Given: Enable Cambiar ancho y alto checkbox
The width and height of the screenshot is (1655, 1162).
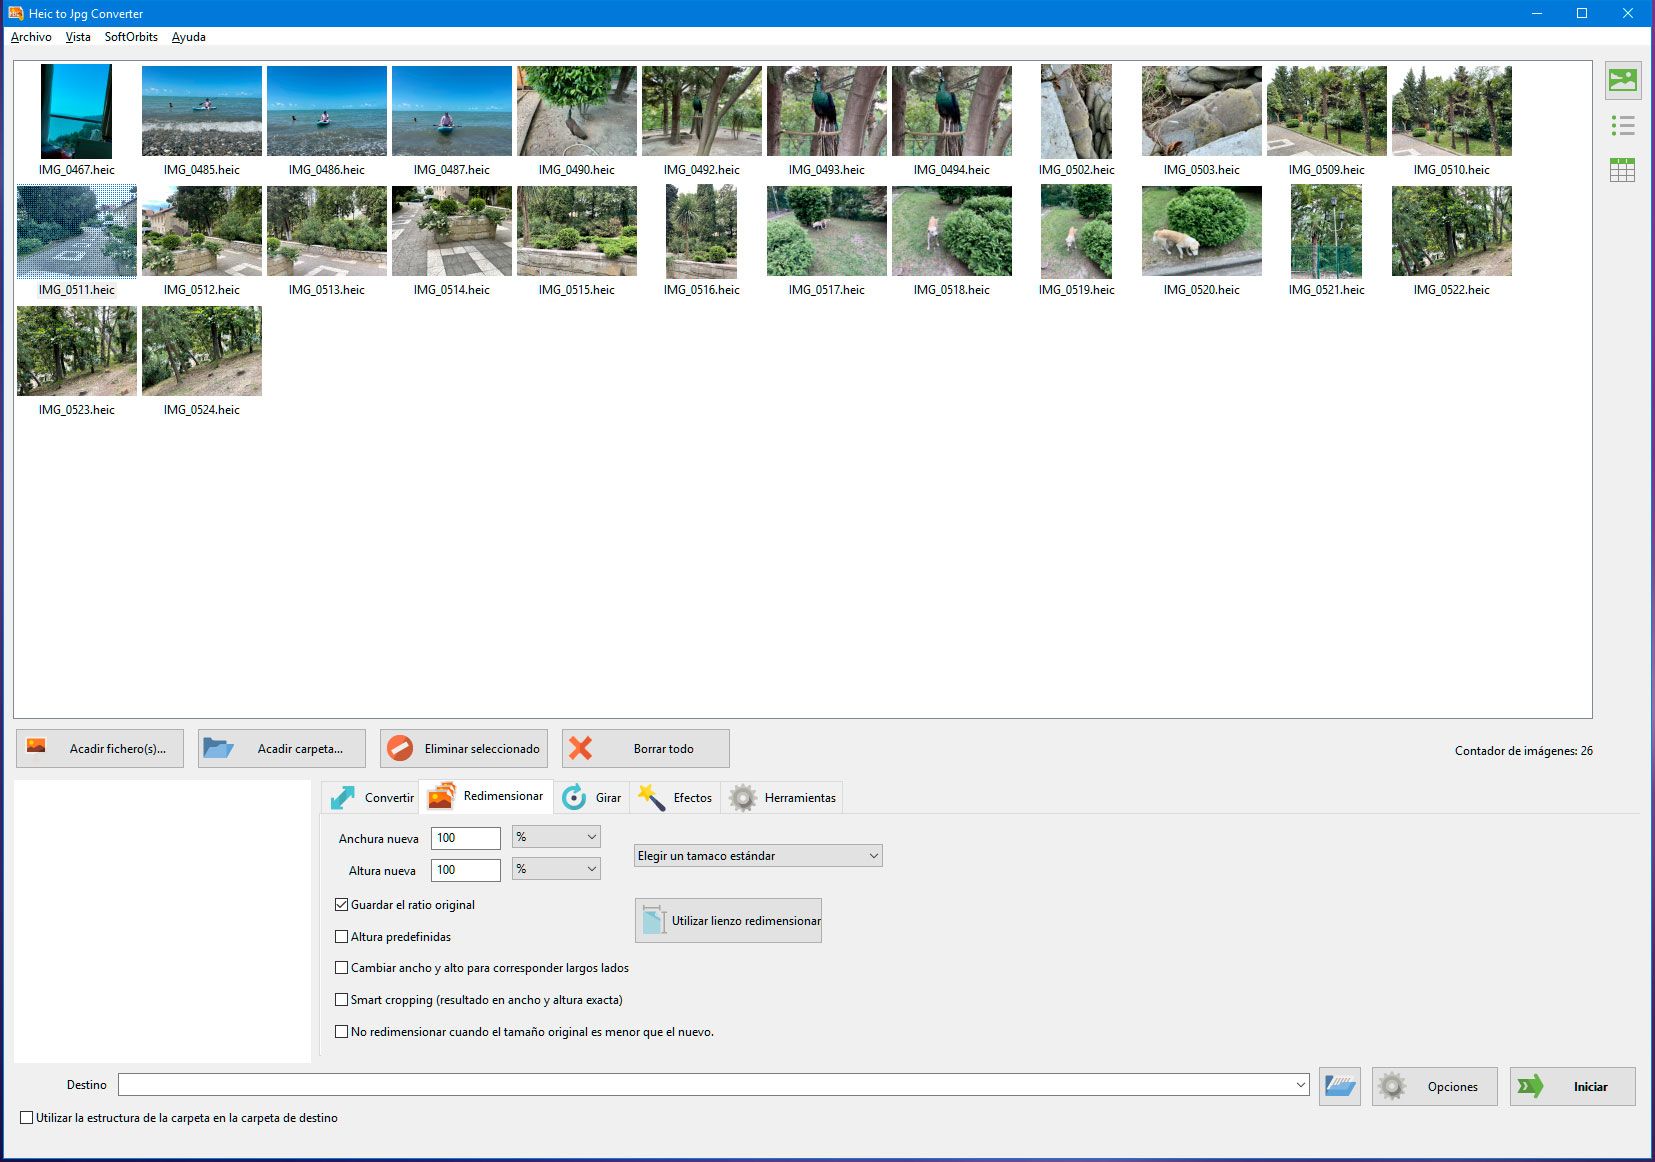Looking at the screenshot, I should (x=342, y=967).
